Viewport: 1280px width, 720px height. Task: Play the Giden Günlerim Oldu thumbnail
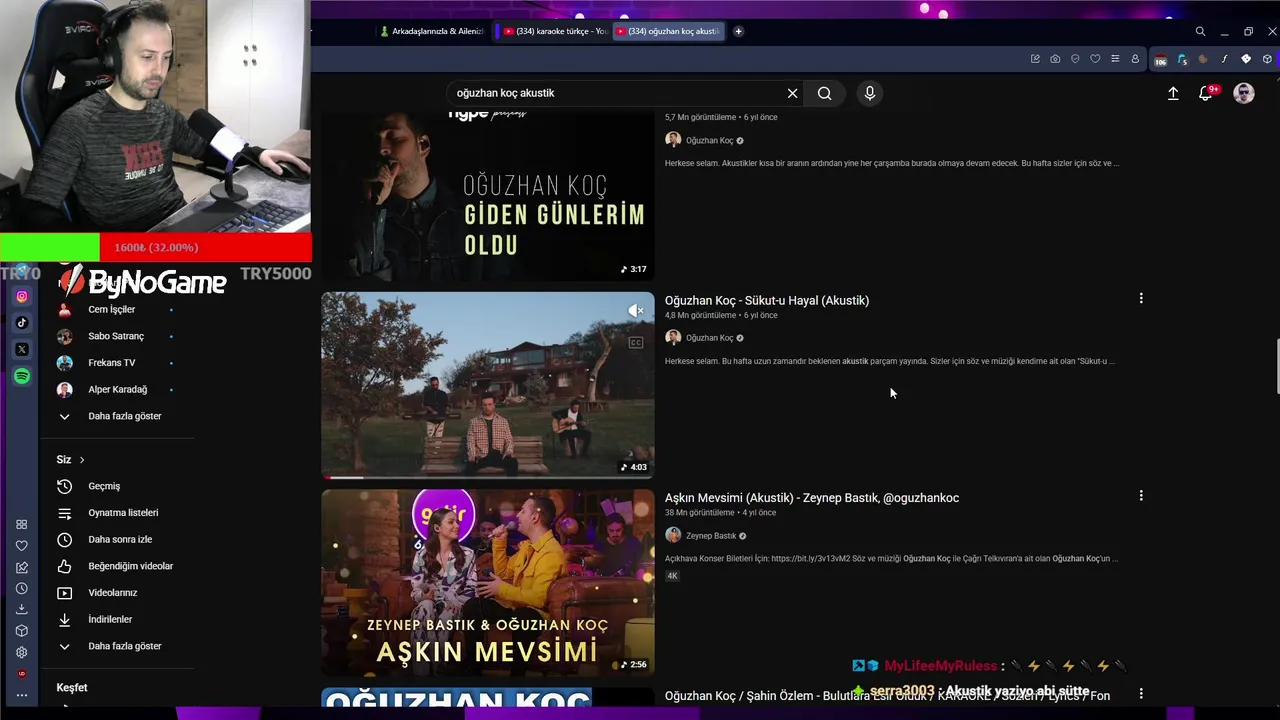488,195
